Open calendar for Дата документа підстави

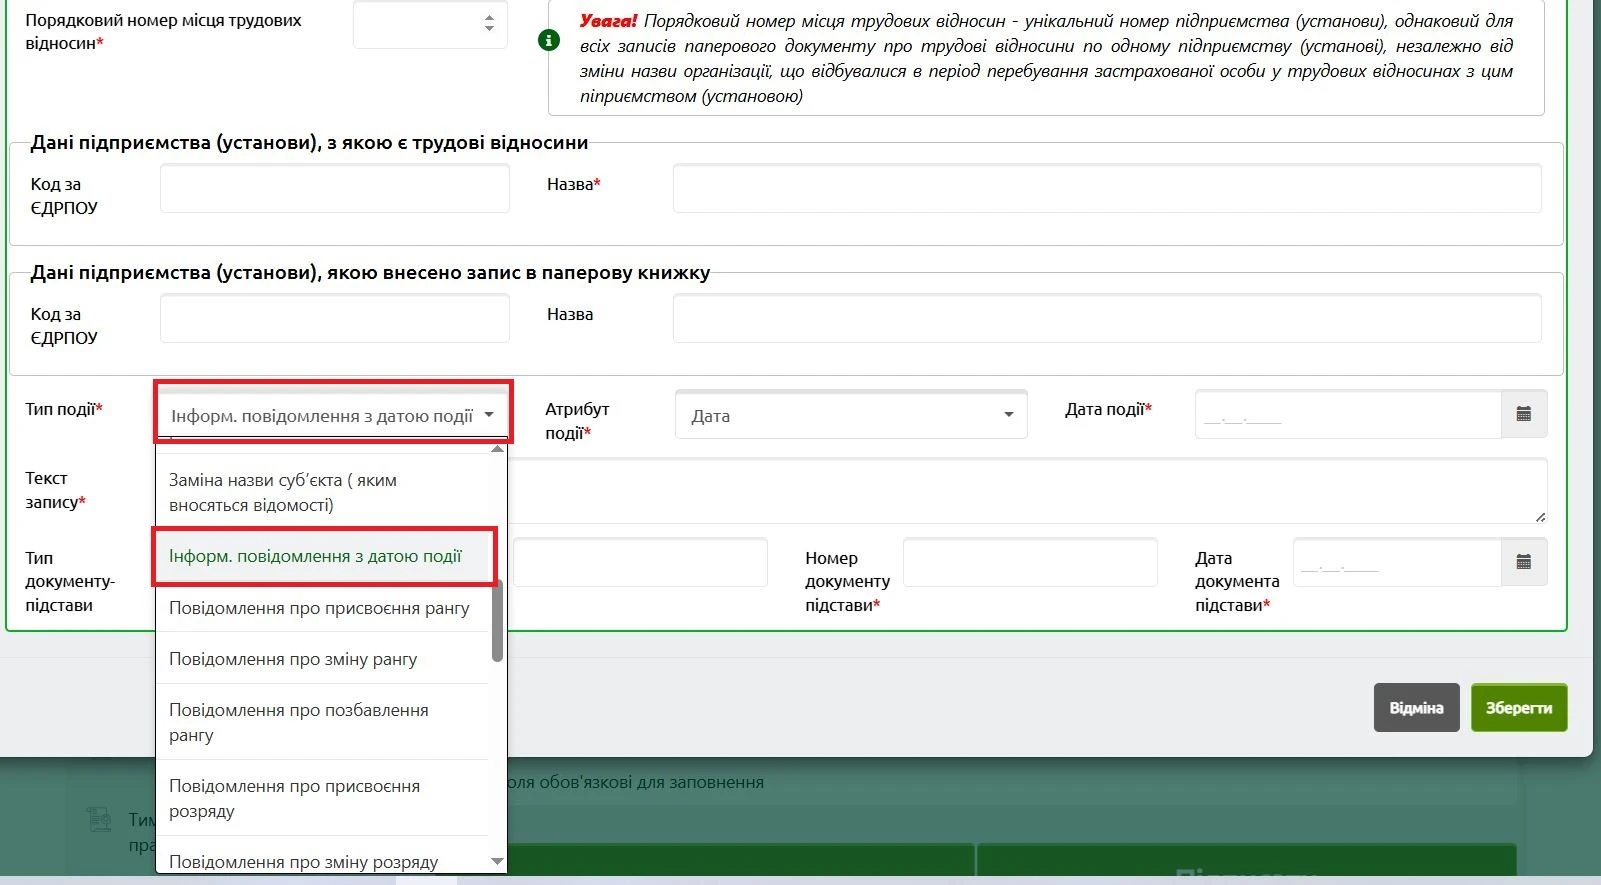(x=1523, y=562)
